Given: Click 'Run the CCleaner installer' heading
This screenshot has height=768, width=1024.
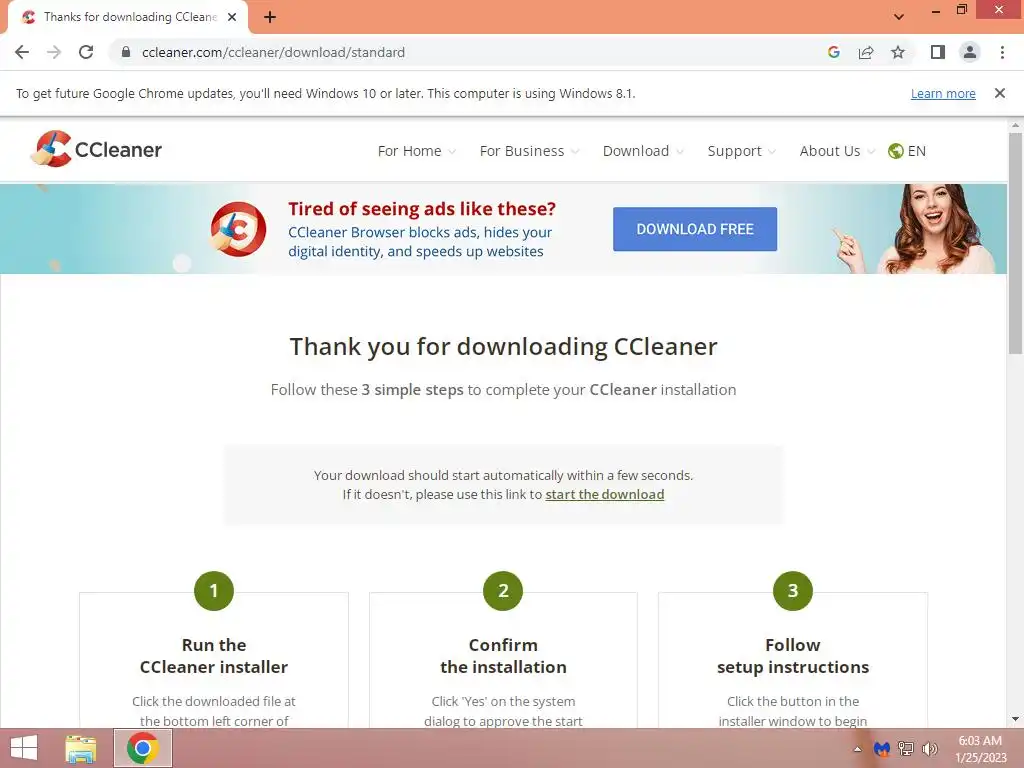Looking at the screenshot, I should [x=214, y=656].
